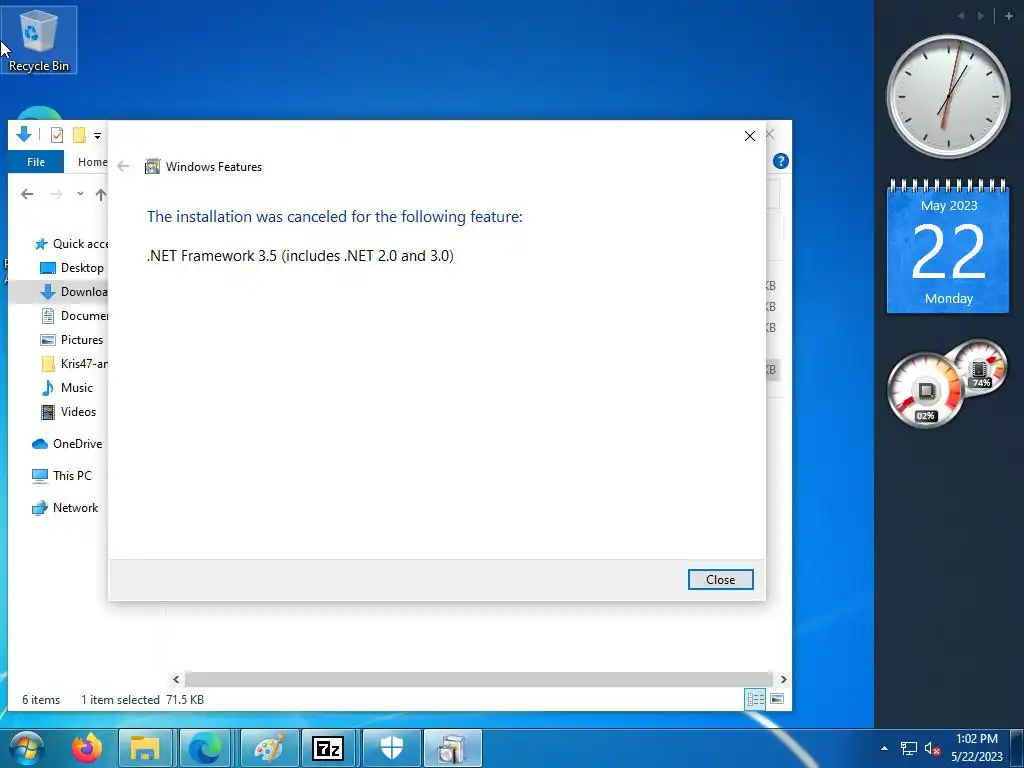This screenshot has height=768, width=1024.
Task: Select Videos in navigation pane
Action: (x=69, y=412)
